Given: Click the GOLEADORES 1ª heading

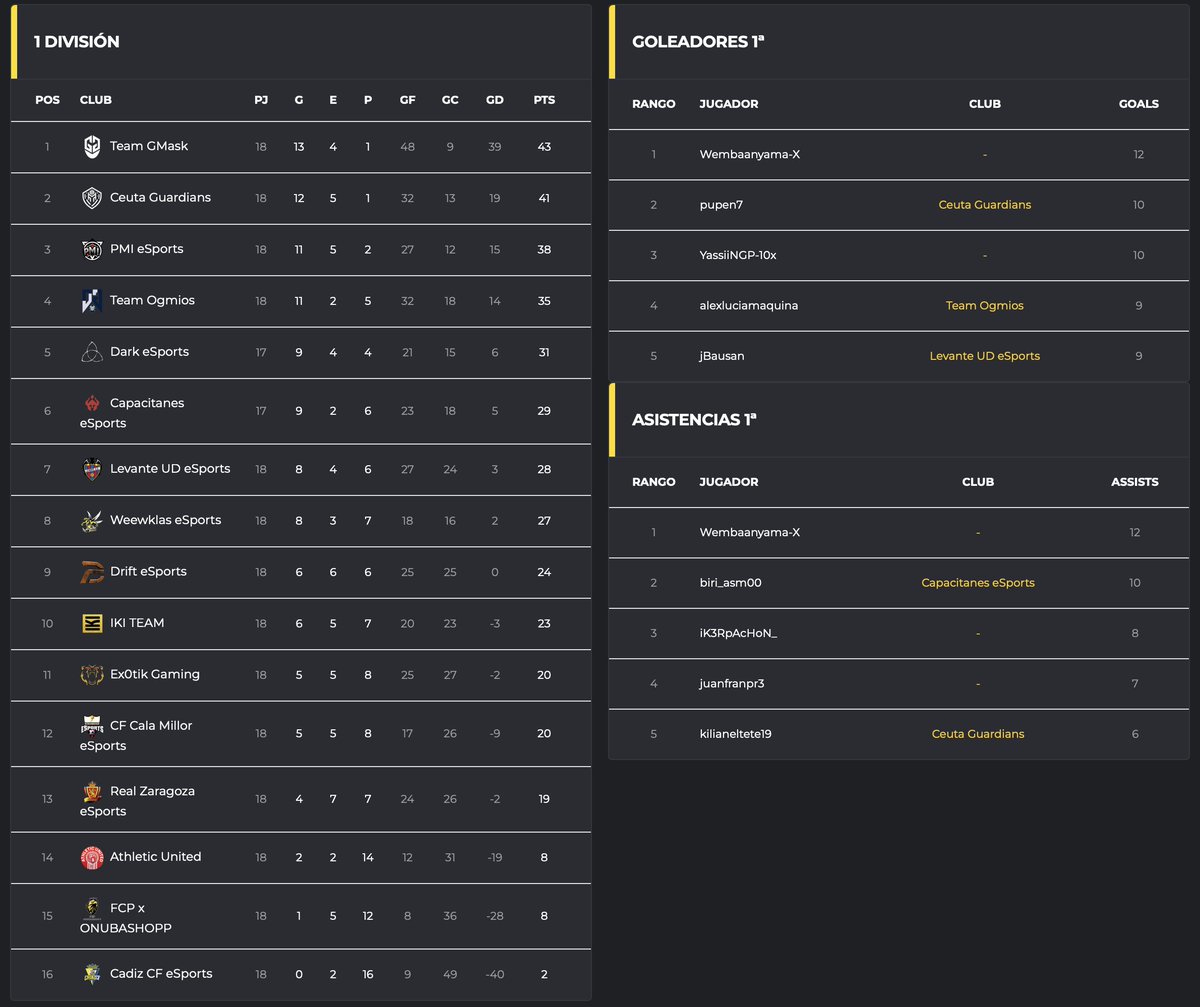Looking at the screenshot, I should coord(698,42).
